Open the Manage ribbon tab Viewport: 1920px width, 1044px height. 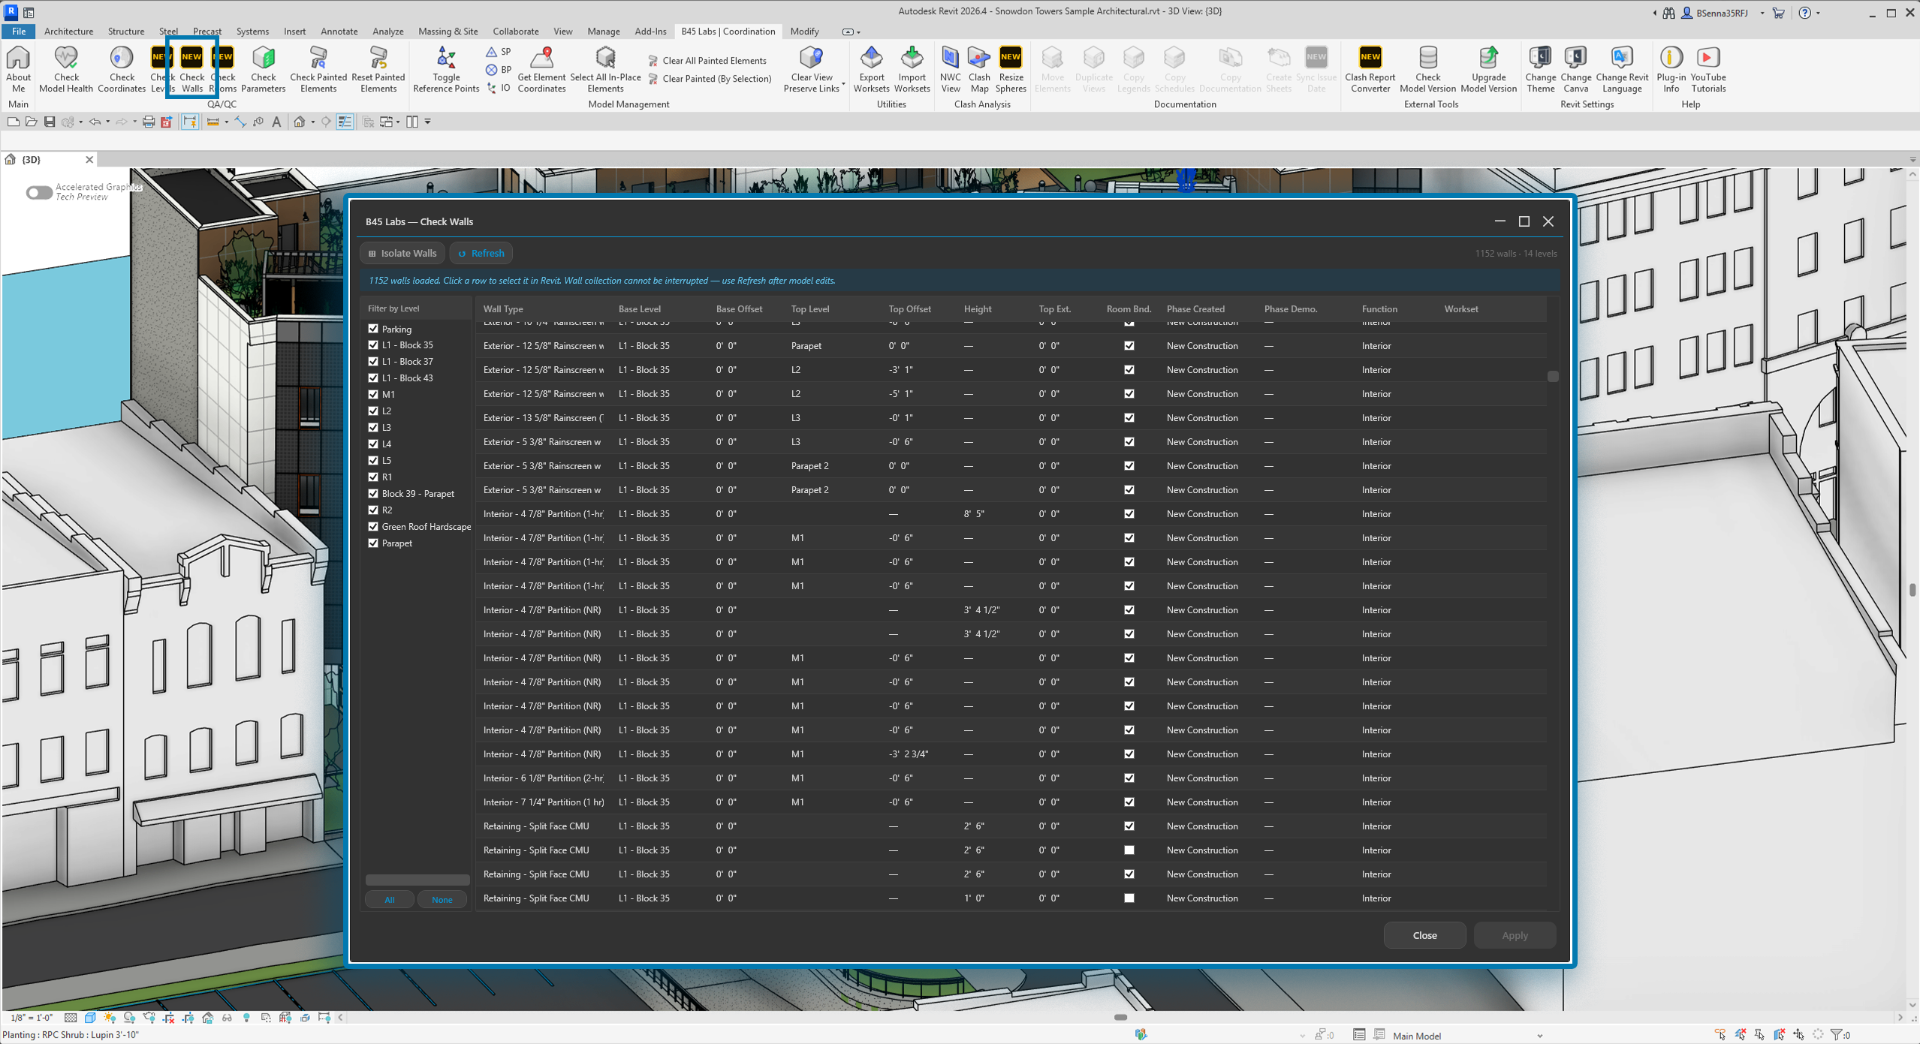point(603,31)
